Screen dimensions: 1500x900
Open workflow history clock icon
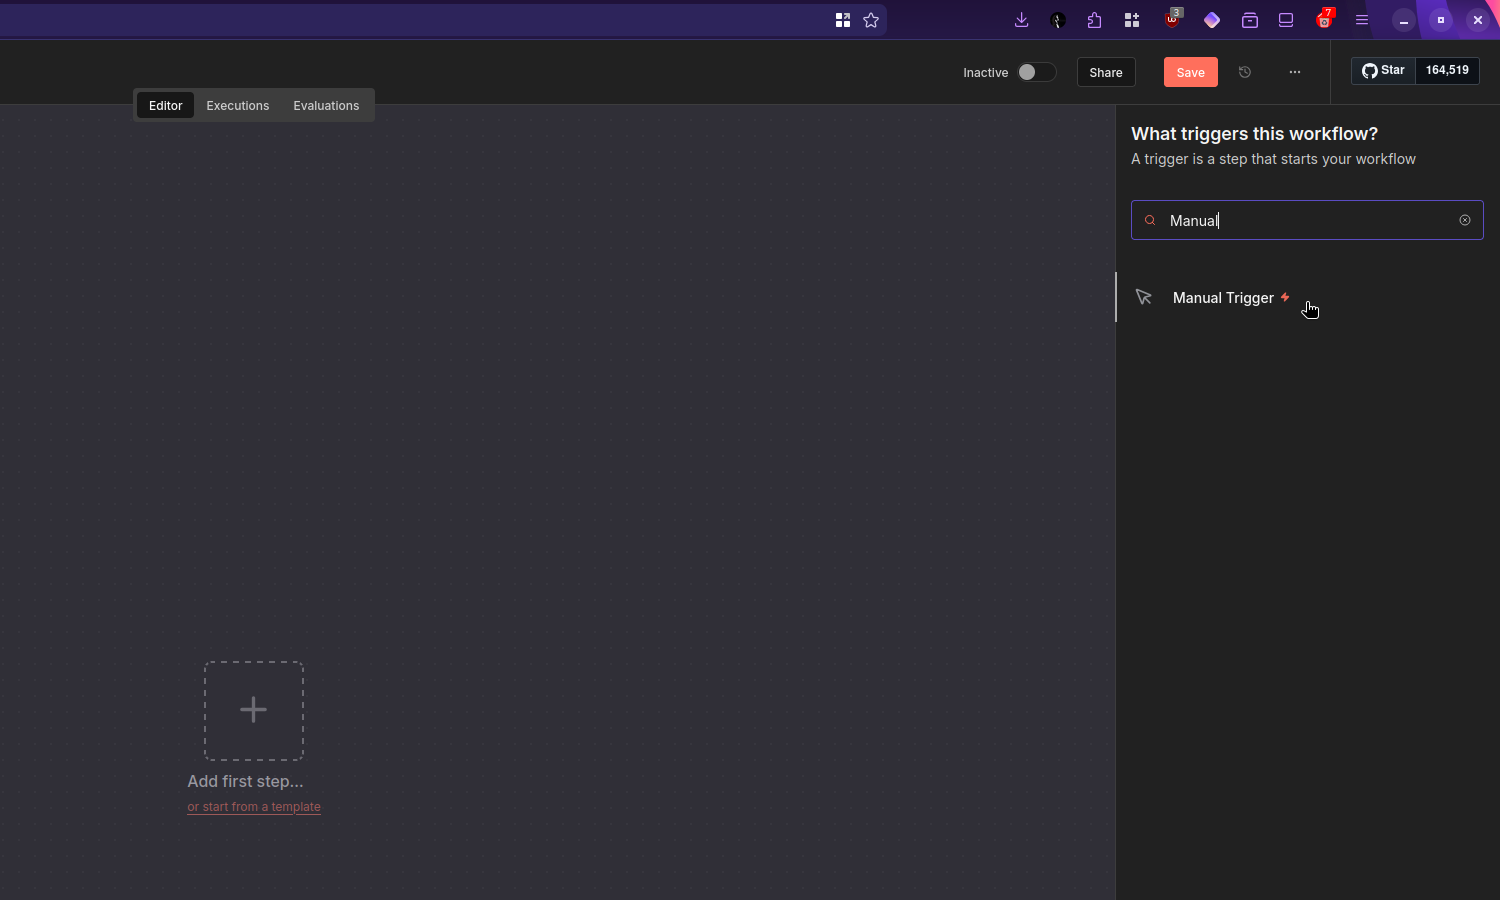pyautogui.click(x=1245, y=72)
